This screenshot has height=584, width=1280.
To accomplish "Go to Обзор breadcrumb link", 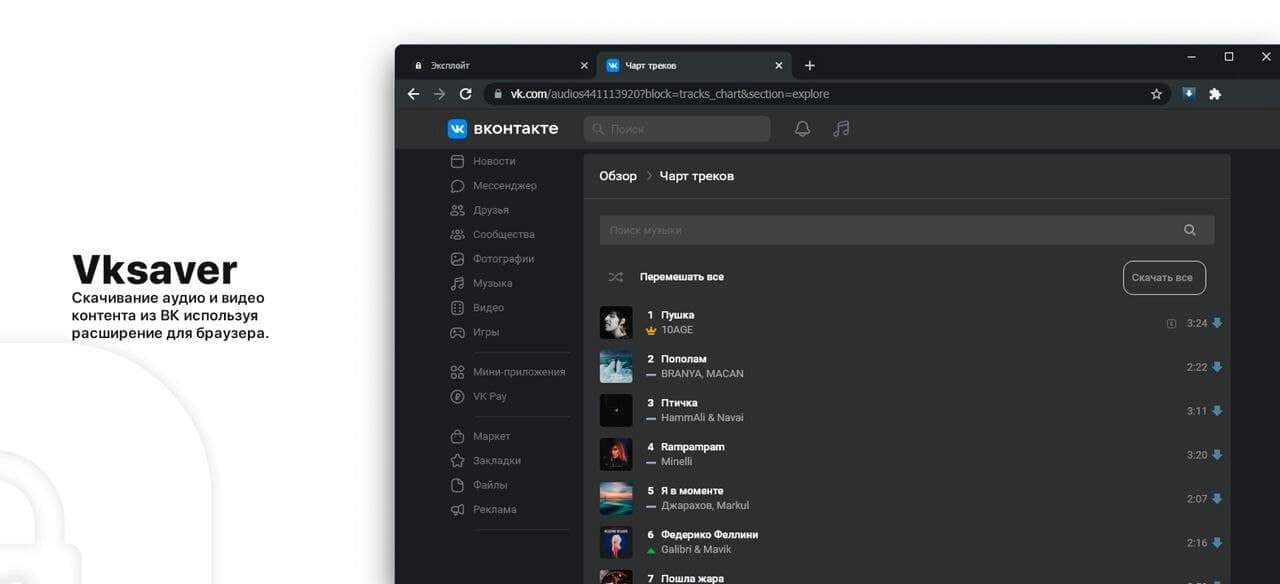I will [x=617, y=176].
